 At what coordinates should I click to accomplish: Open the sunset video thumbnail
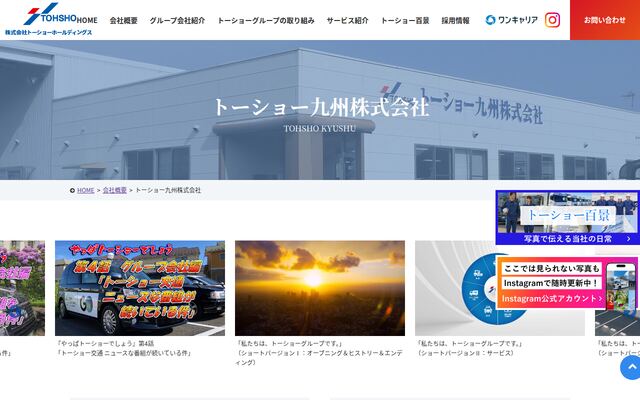[x=320, y=288]
